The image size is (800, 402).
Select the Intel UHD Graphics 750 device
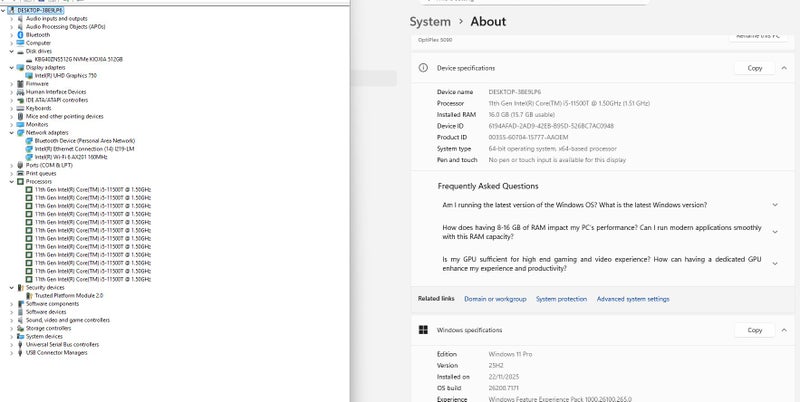click(x=66, y=75)
